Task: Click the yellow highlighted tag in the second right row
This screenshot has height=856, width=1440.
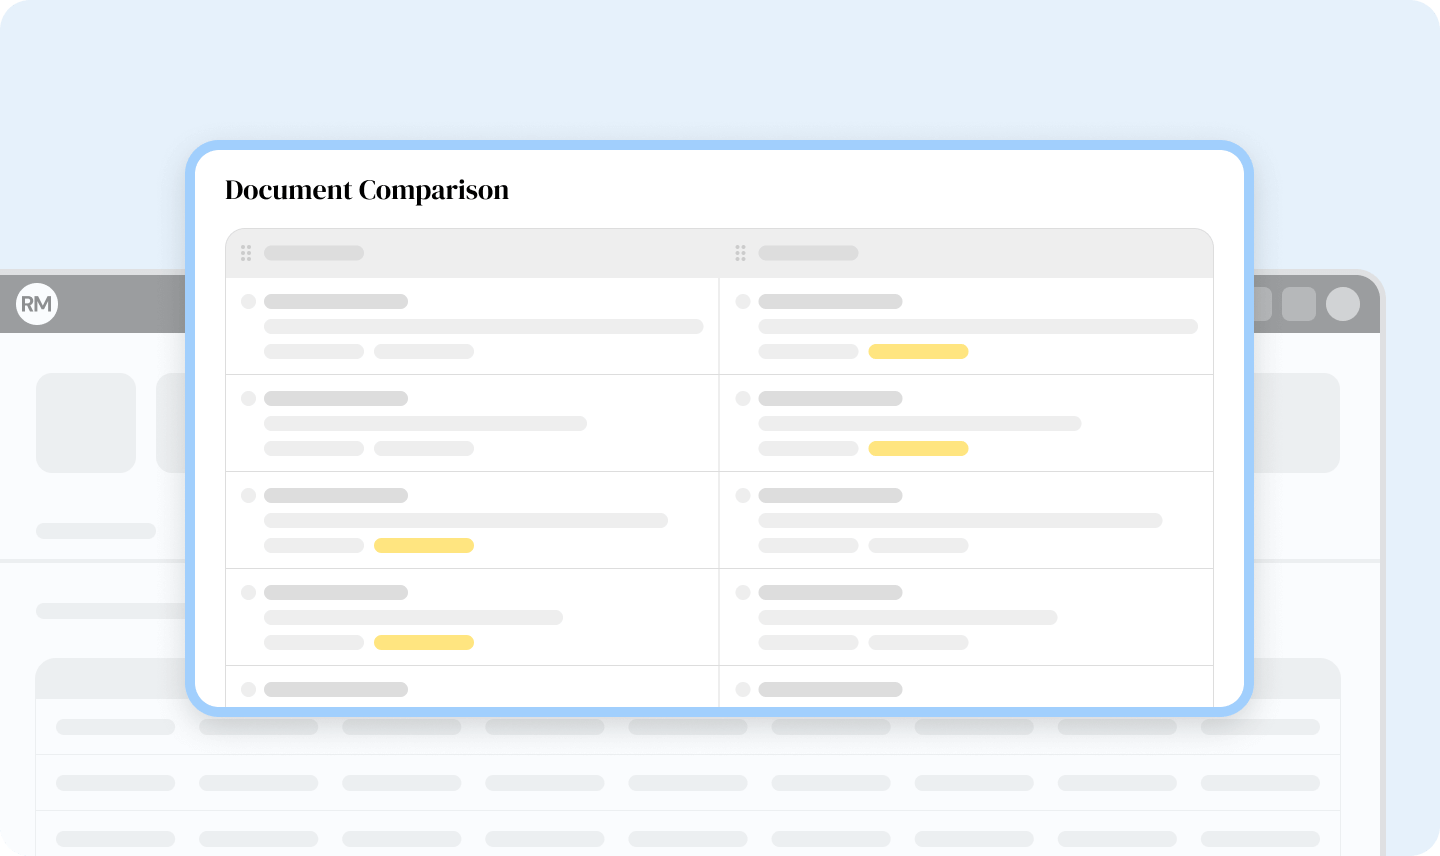Action: coord(918,448)
